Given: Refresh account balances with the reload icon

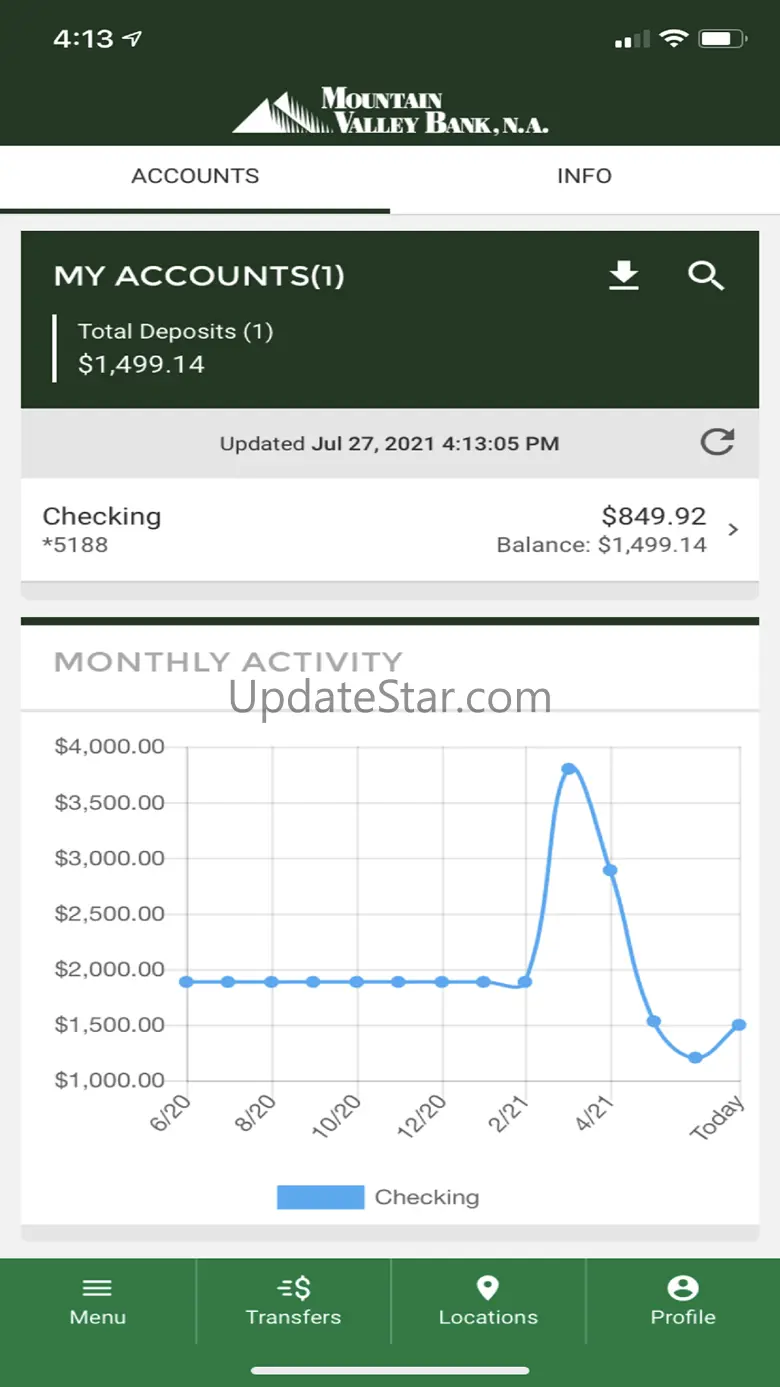Looking at the screenshot, I should tap(717, 442).
